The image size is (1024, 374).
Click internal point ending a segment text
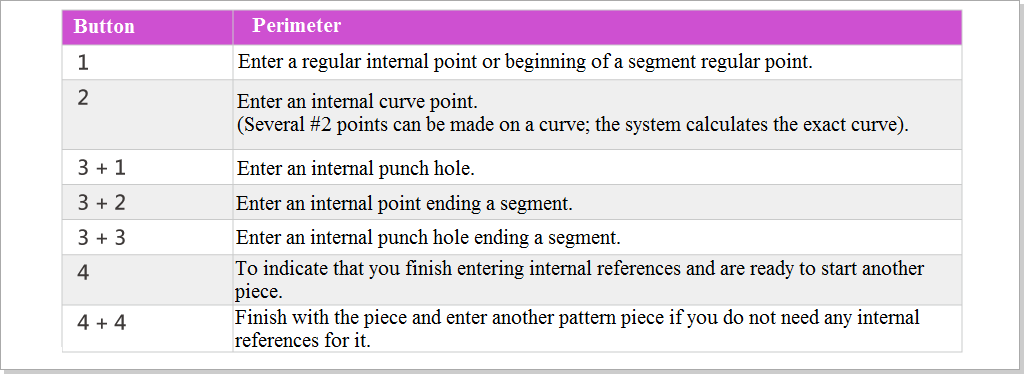click(404, 203)
